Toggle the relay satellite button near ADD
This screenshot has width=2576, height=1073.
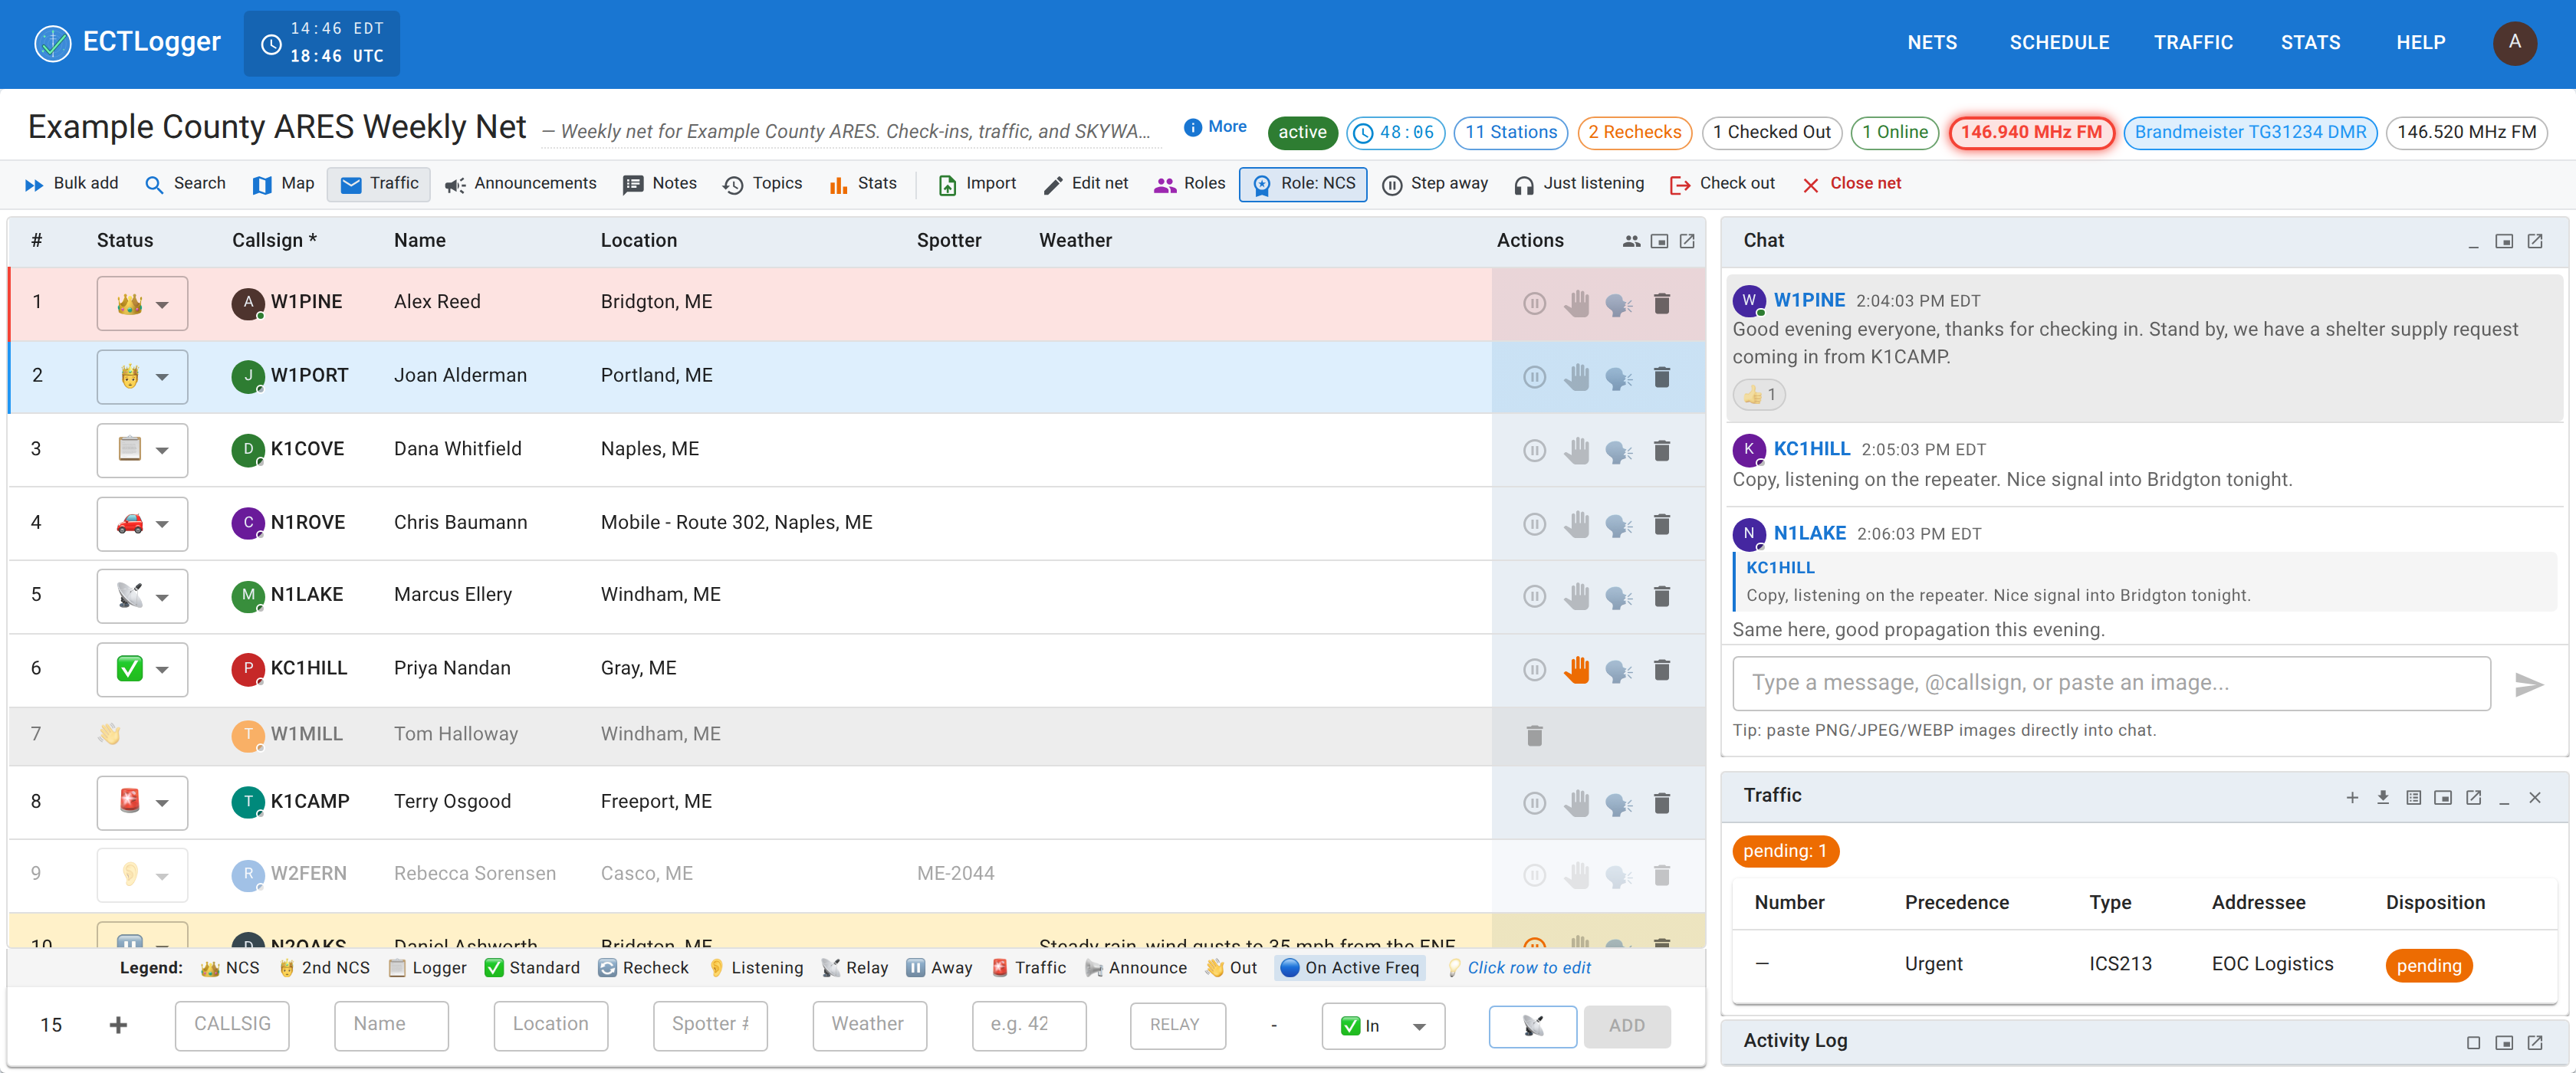pyautogui.click(x=1532, y=1026)
